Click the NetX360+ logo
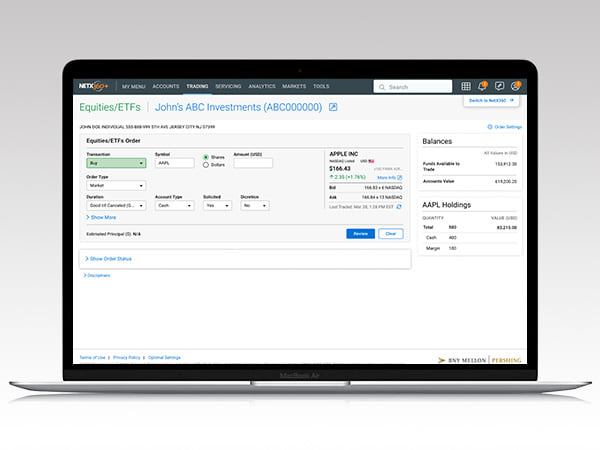This screenshot has width=600, height=450. click(x=98, y=87)
